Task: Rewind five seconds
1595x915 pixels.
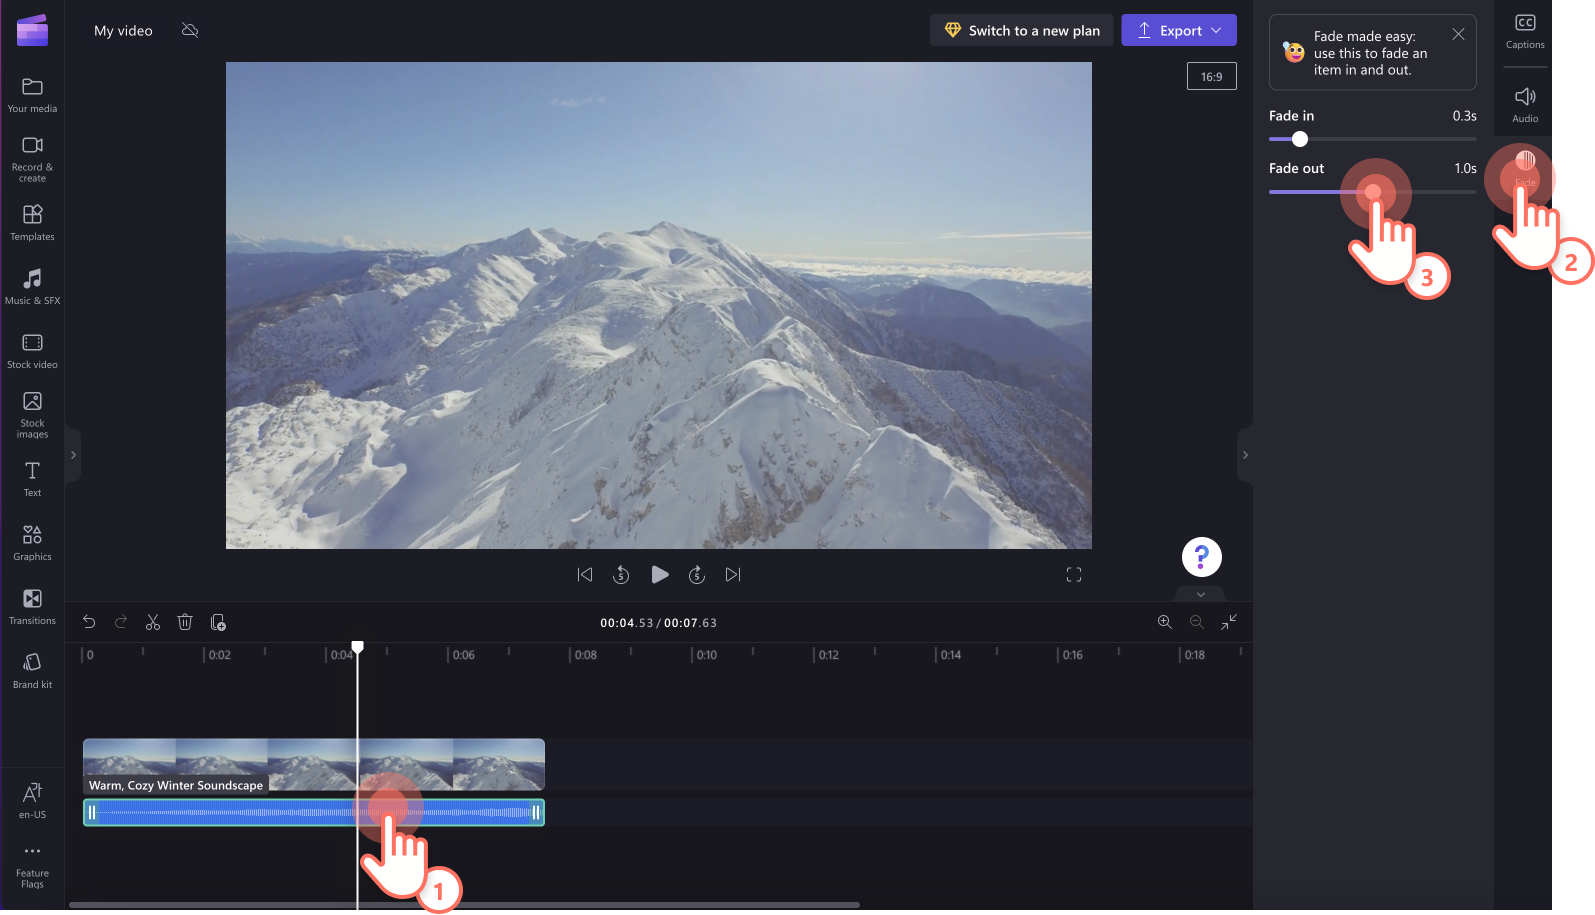Action: (621, 575)
